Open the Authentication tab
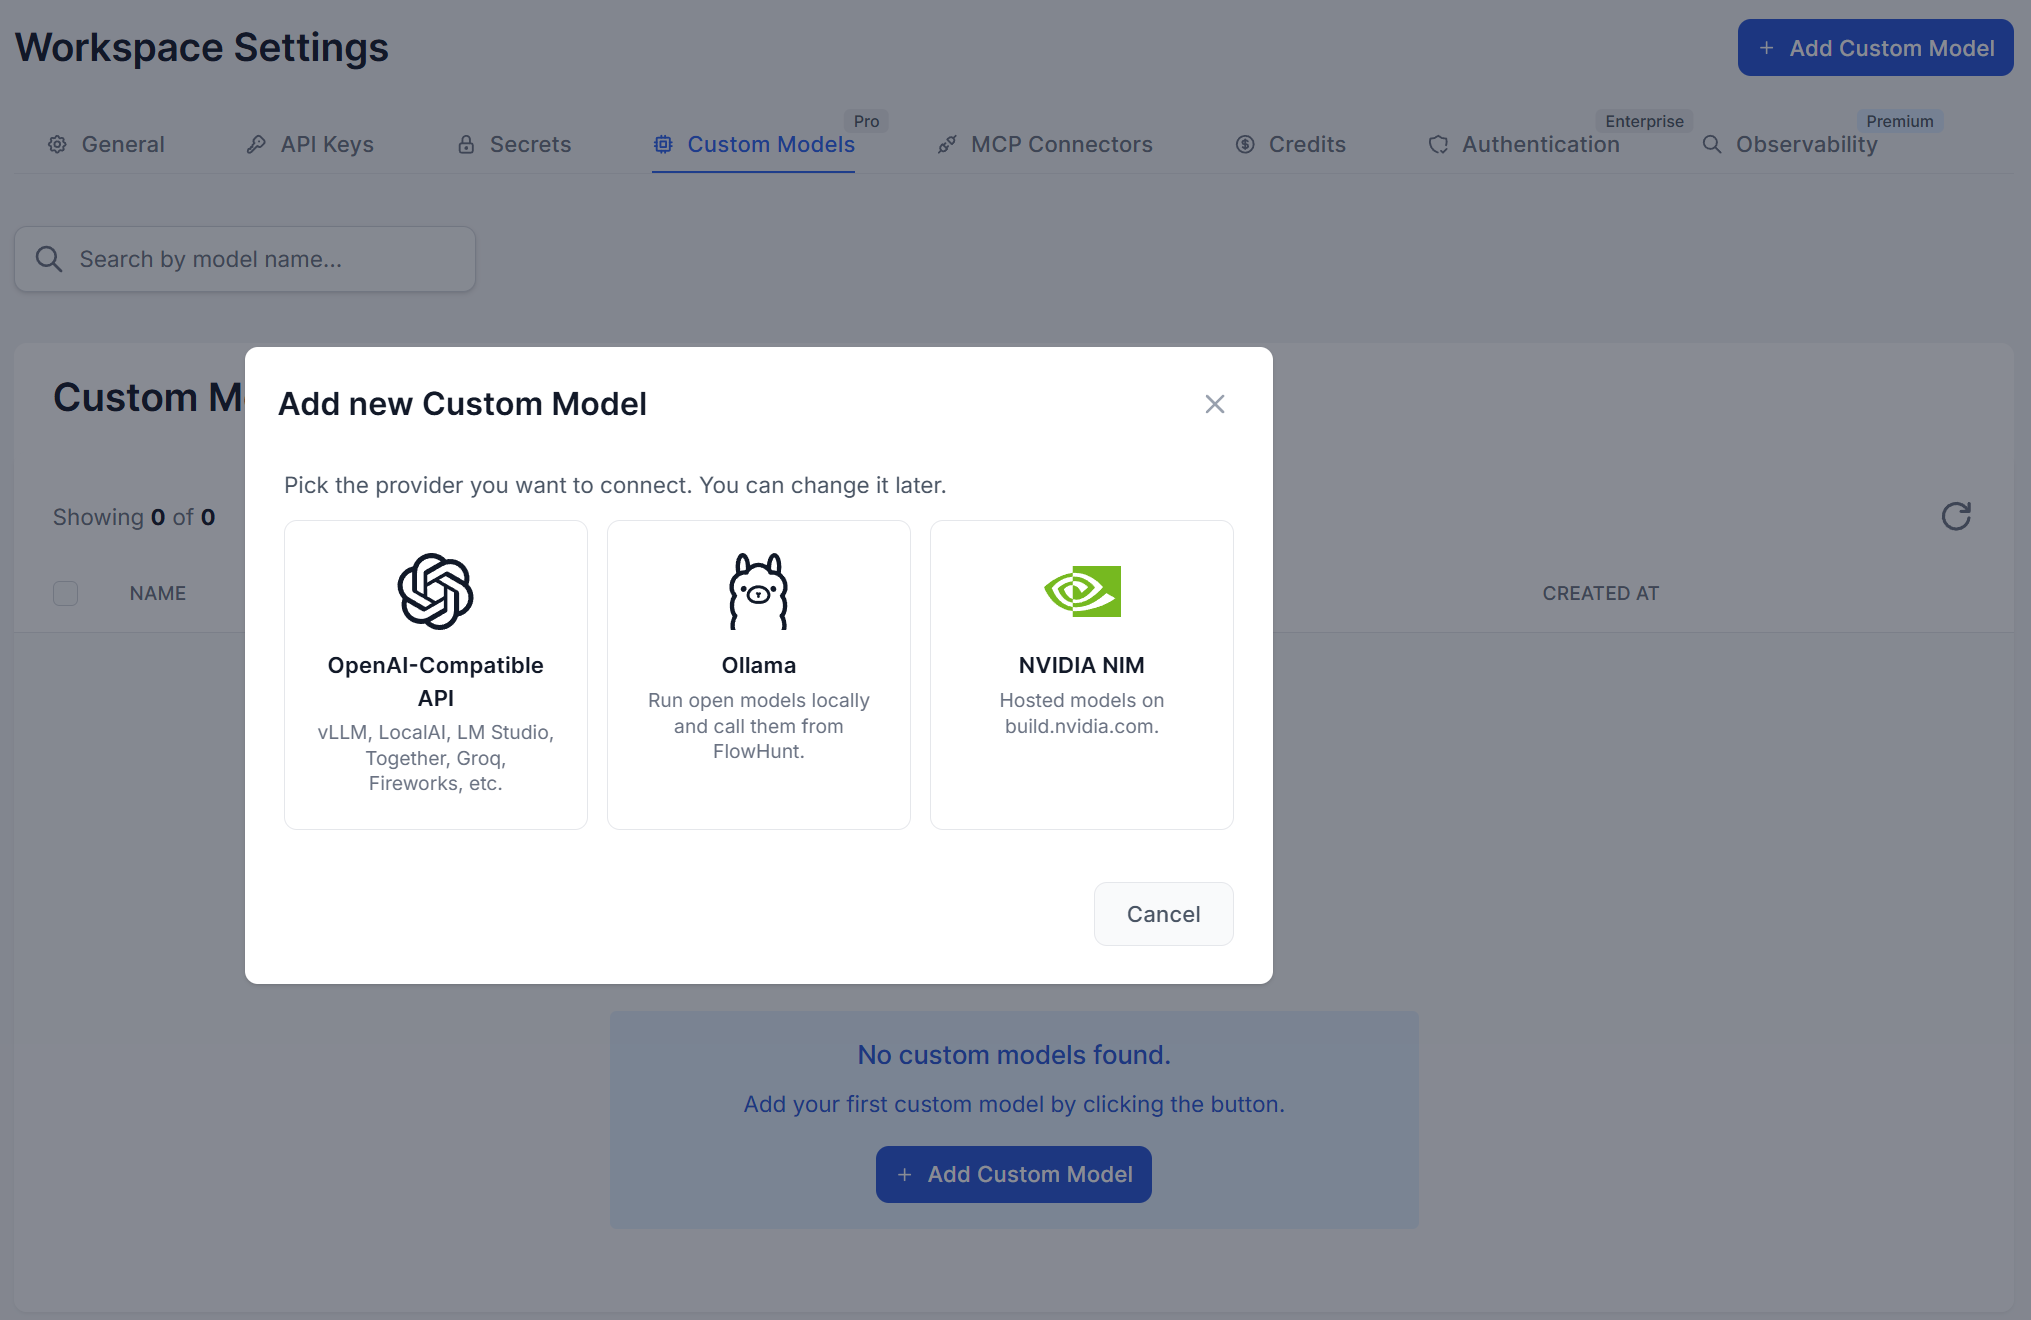This screenshot has width=2031, height=1320. 1524,144
